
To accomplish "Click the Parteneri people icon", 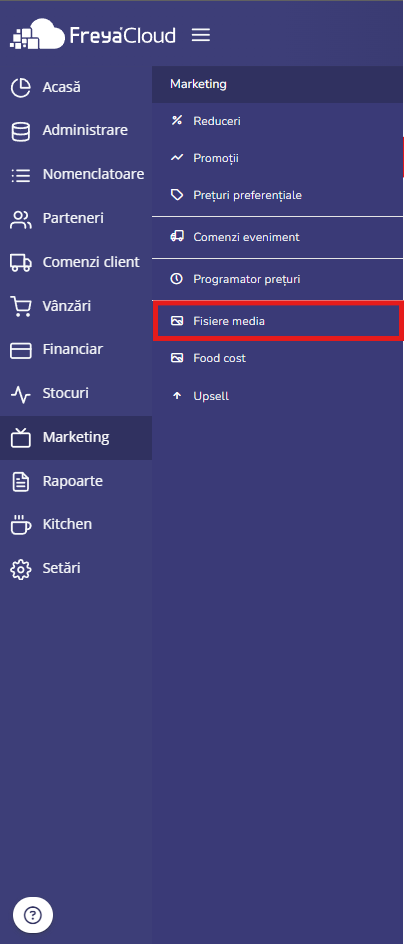I will click(x=21, y=219).
